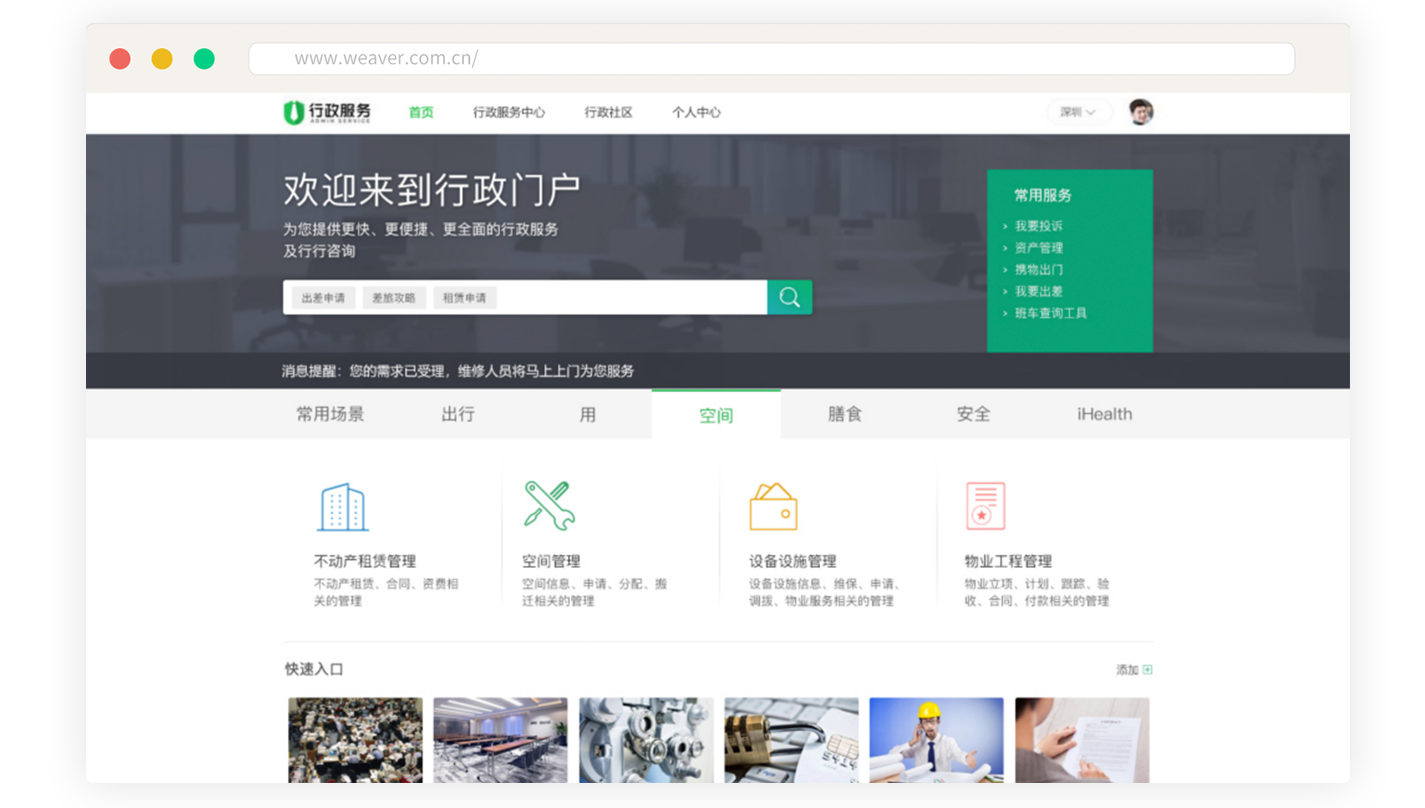The width and height of the screenshot is (1425, 808).
Task: Expand the 深圳 city dropdown
Action: [1078, 112]
